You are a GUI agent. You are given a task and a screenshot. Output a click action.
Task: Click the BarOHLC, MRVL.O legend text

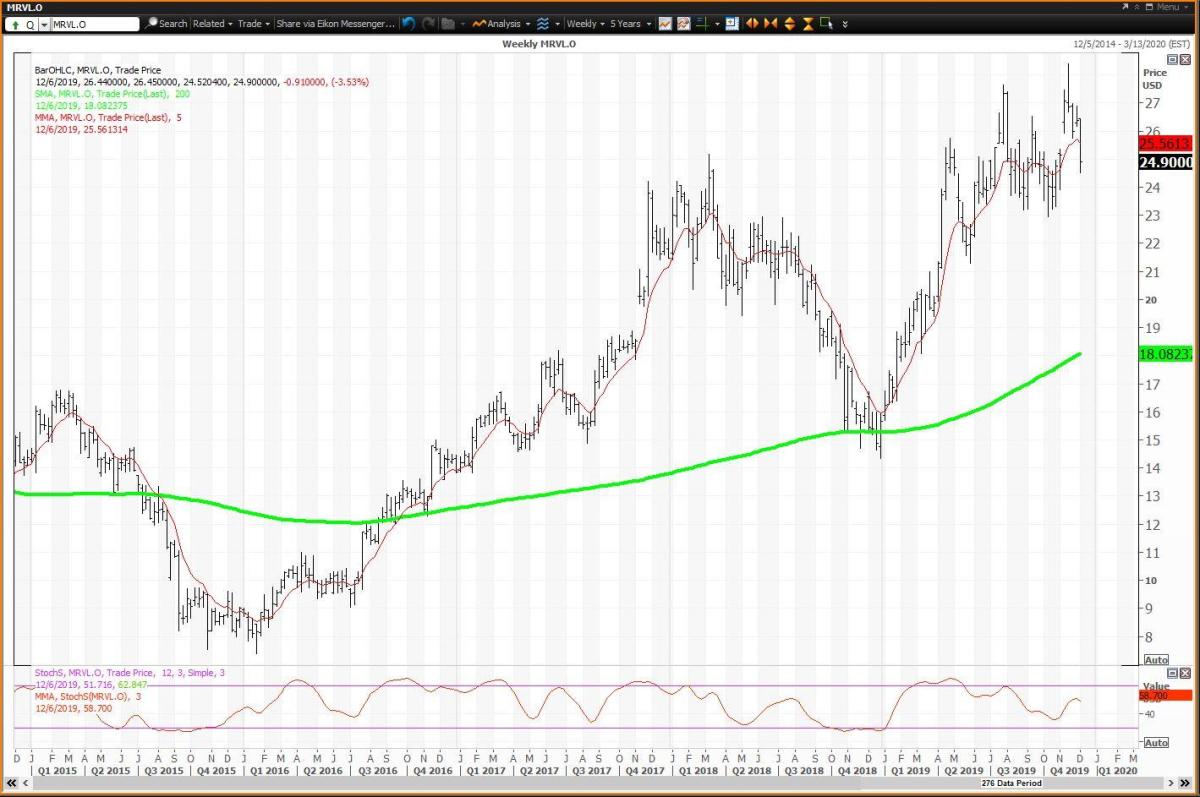coord(96,70)
